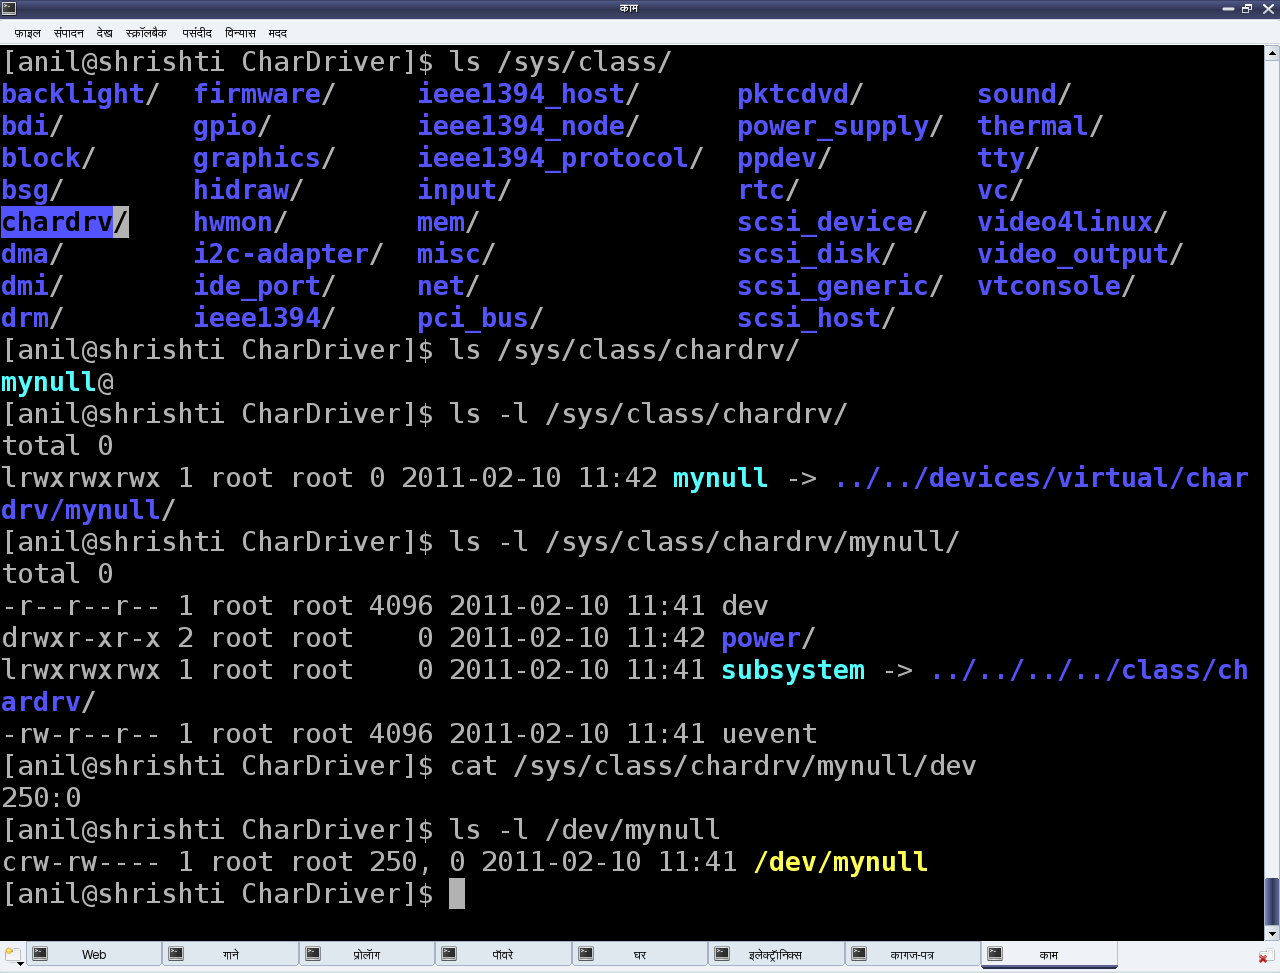
Task: Switch to the Web terminal tab
Action: pyautogui.click(x=94, y=955)
